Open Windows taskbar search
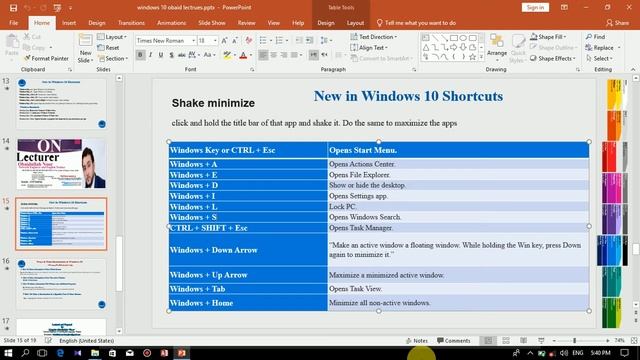 (x=25, y=353)
